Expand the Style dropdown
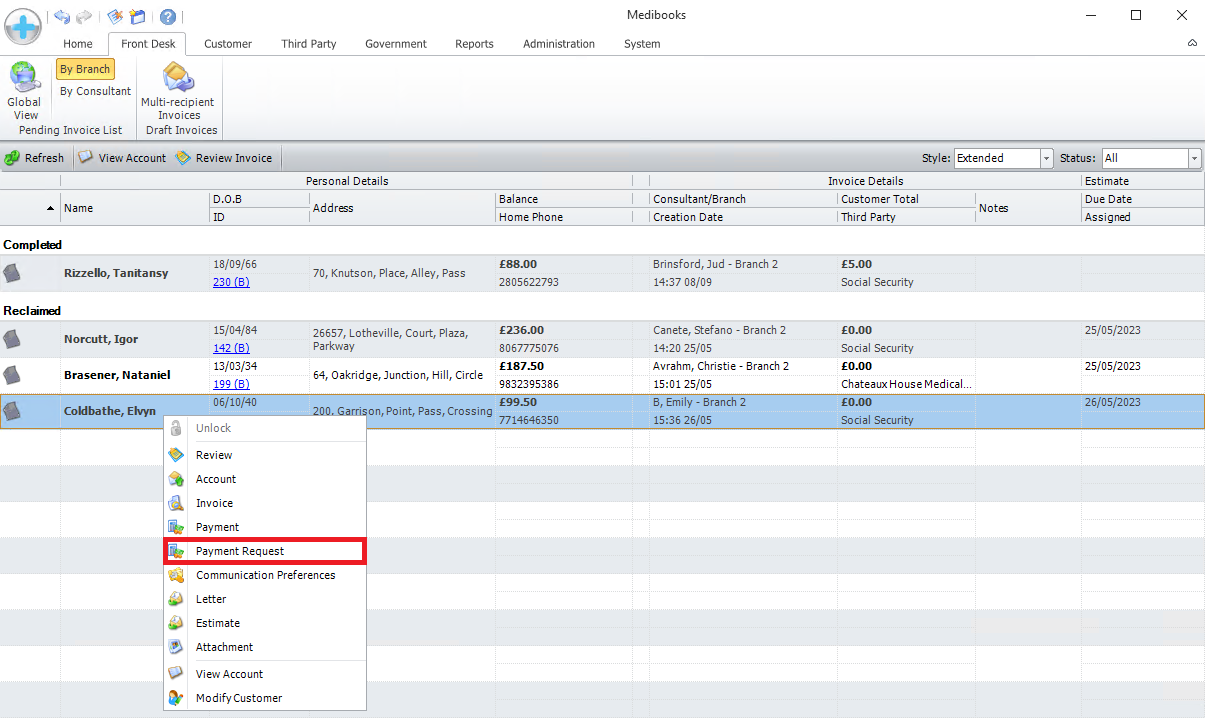Screen dimensions: 1205x718 [x=1047, y=158]
